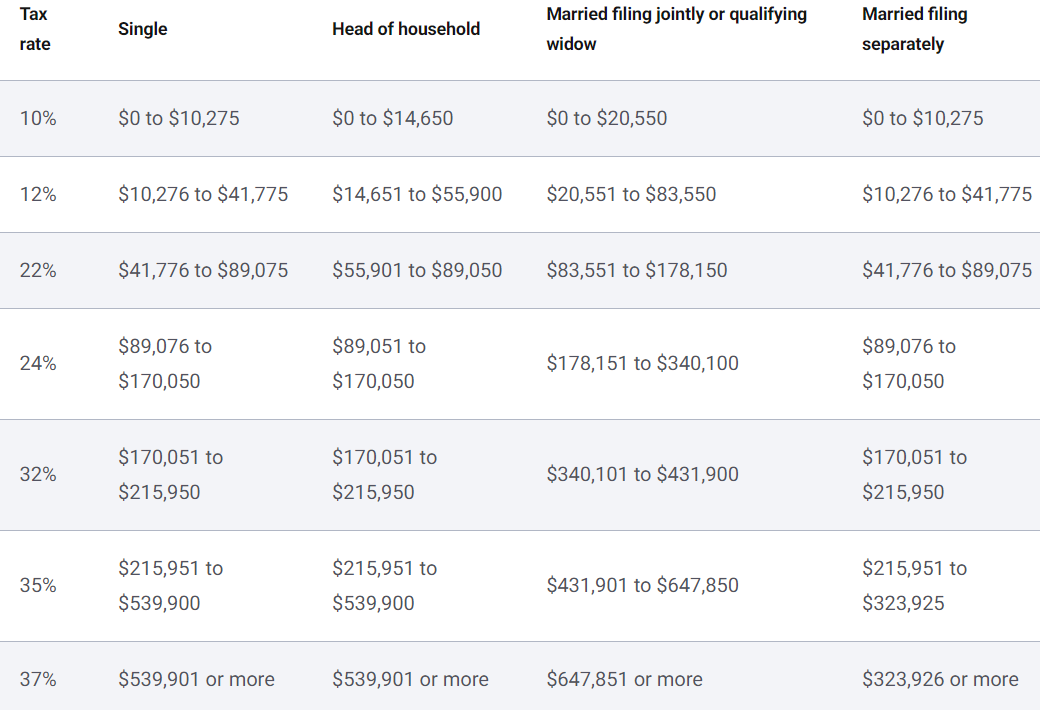Select the "$178,151 to $340,100" cell
This screenshot has height=710, width=1040.
point(642,363)
